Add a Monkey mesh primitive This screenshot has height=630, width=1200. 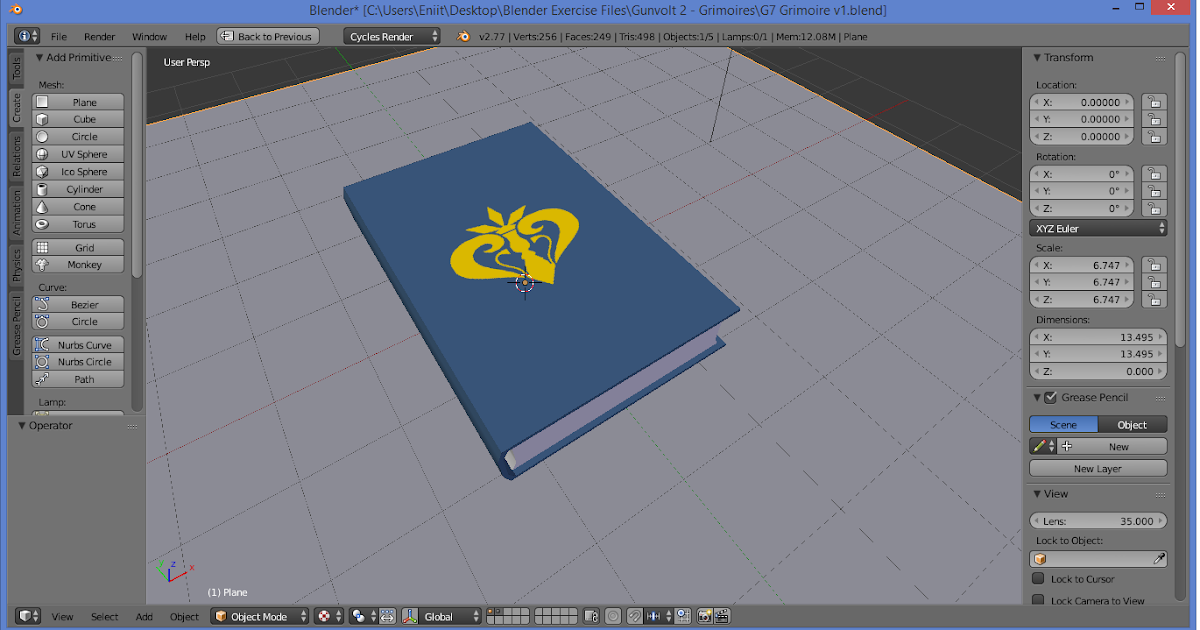77,264
